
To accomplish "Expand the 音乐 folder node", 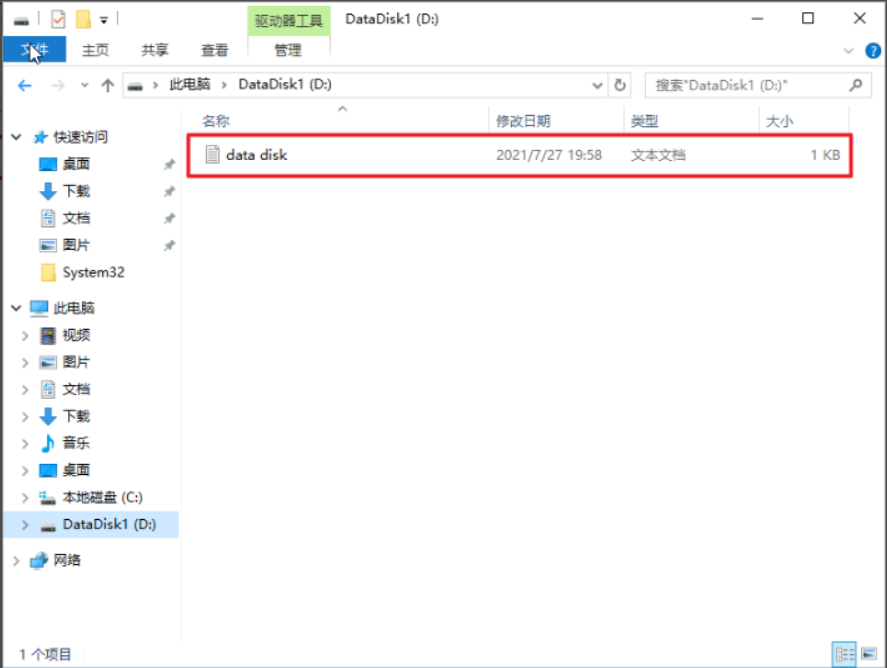I will [x=25, y=443].
